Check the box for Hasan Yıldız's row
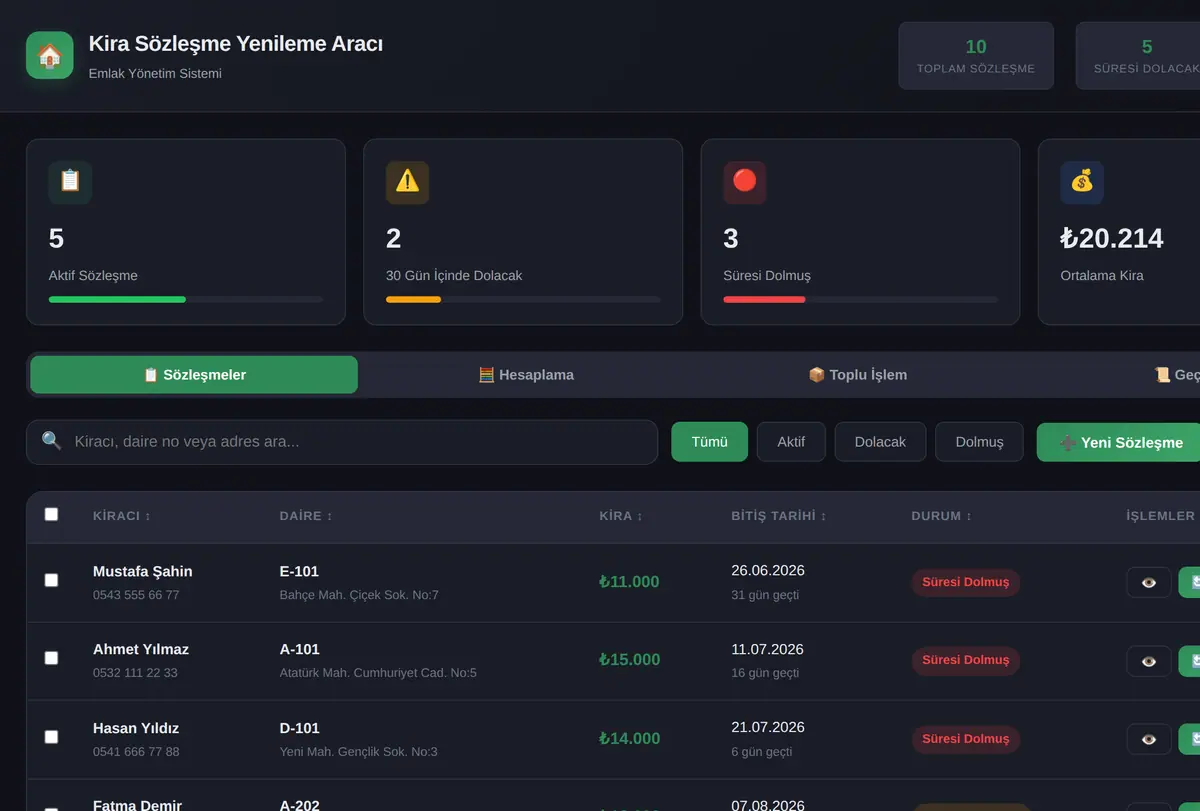Viewport: 1200px width, 811px height. tap(51, 737)
